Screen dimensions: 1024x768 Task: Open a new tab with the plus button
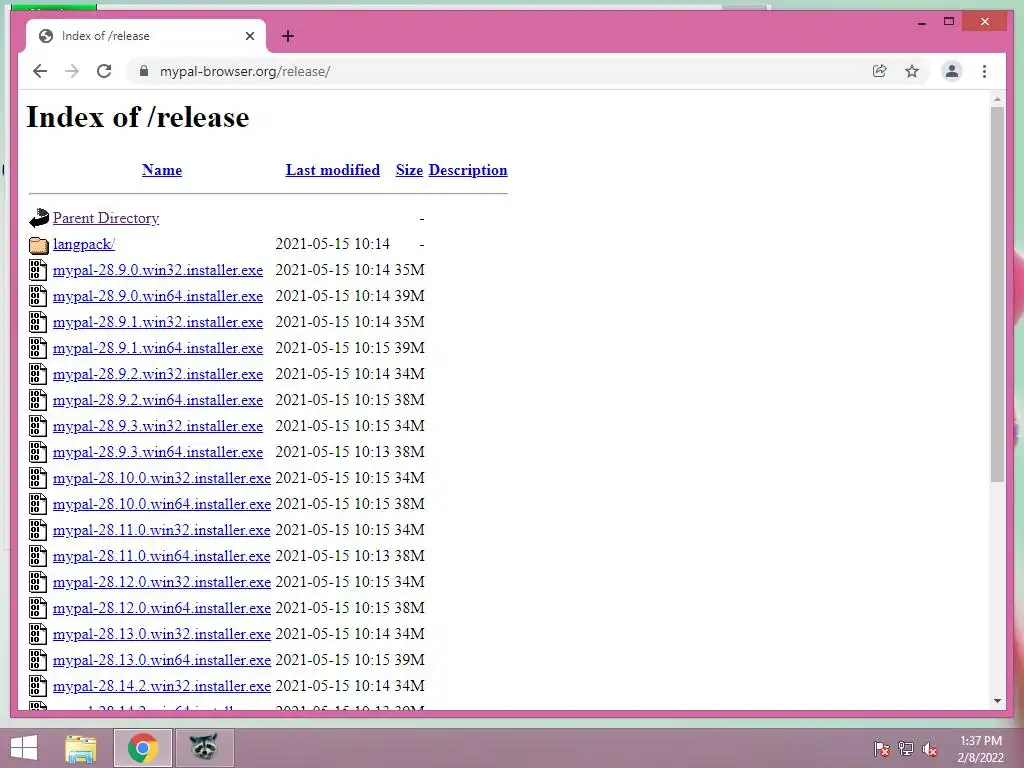click(x=288, y=36)
